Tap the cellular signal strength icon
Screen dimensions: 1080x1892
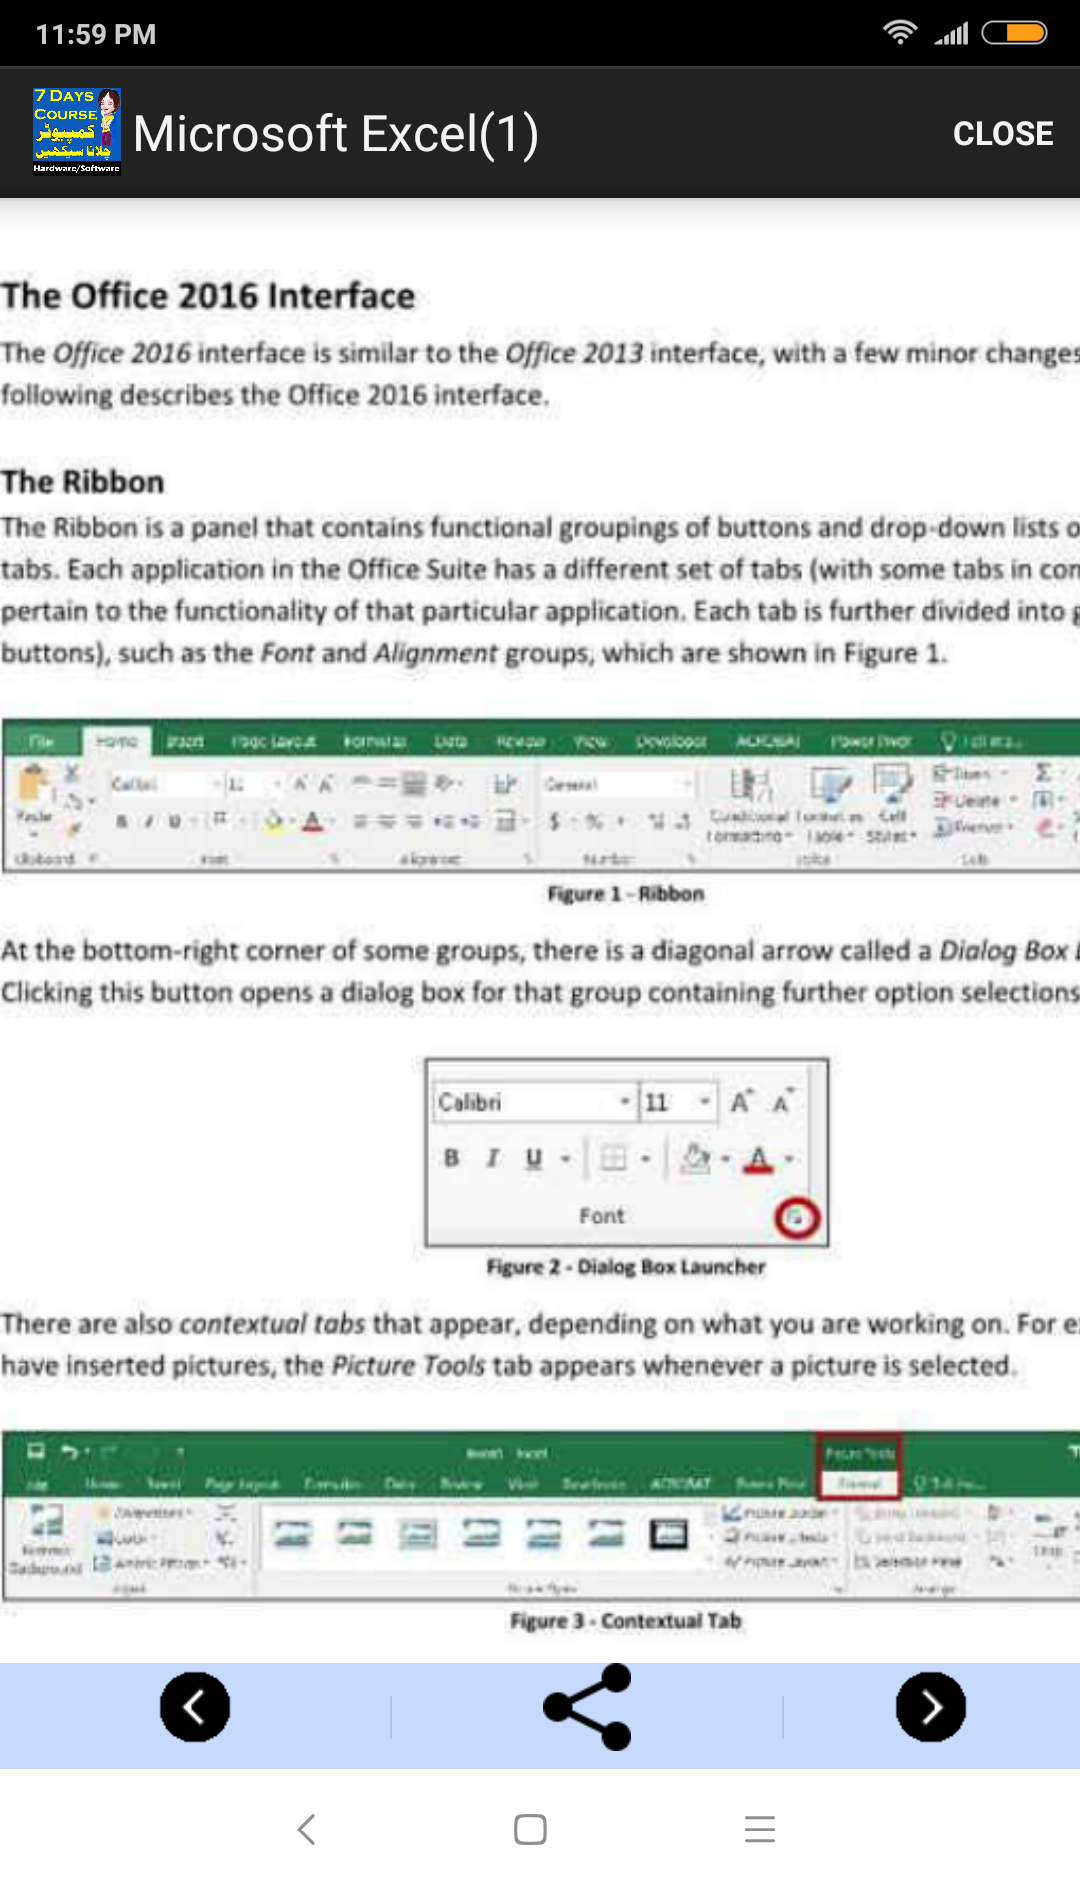tap(951, 33)
